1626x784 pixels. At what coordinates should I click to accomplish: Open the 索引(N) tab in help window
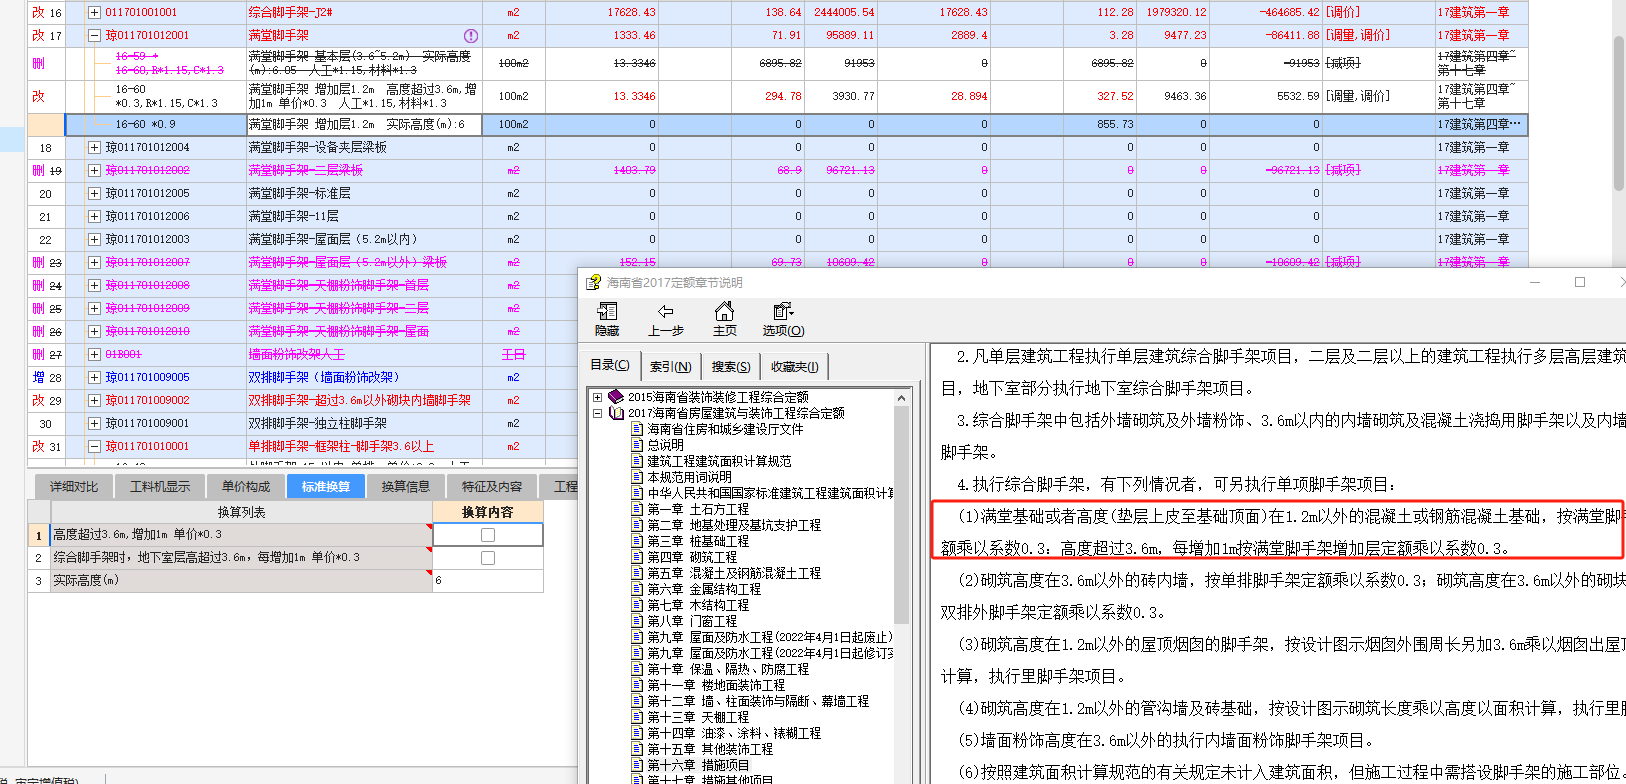pyautogui.click(x=670, y=367)
